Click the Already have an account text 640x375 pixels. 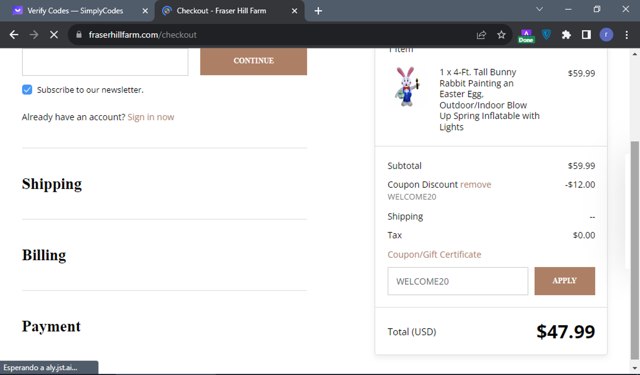click(x=73, y=117)
